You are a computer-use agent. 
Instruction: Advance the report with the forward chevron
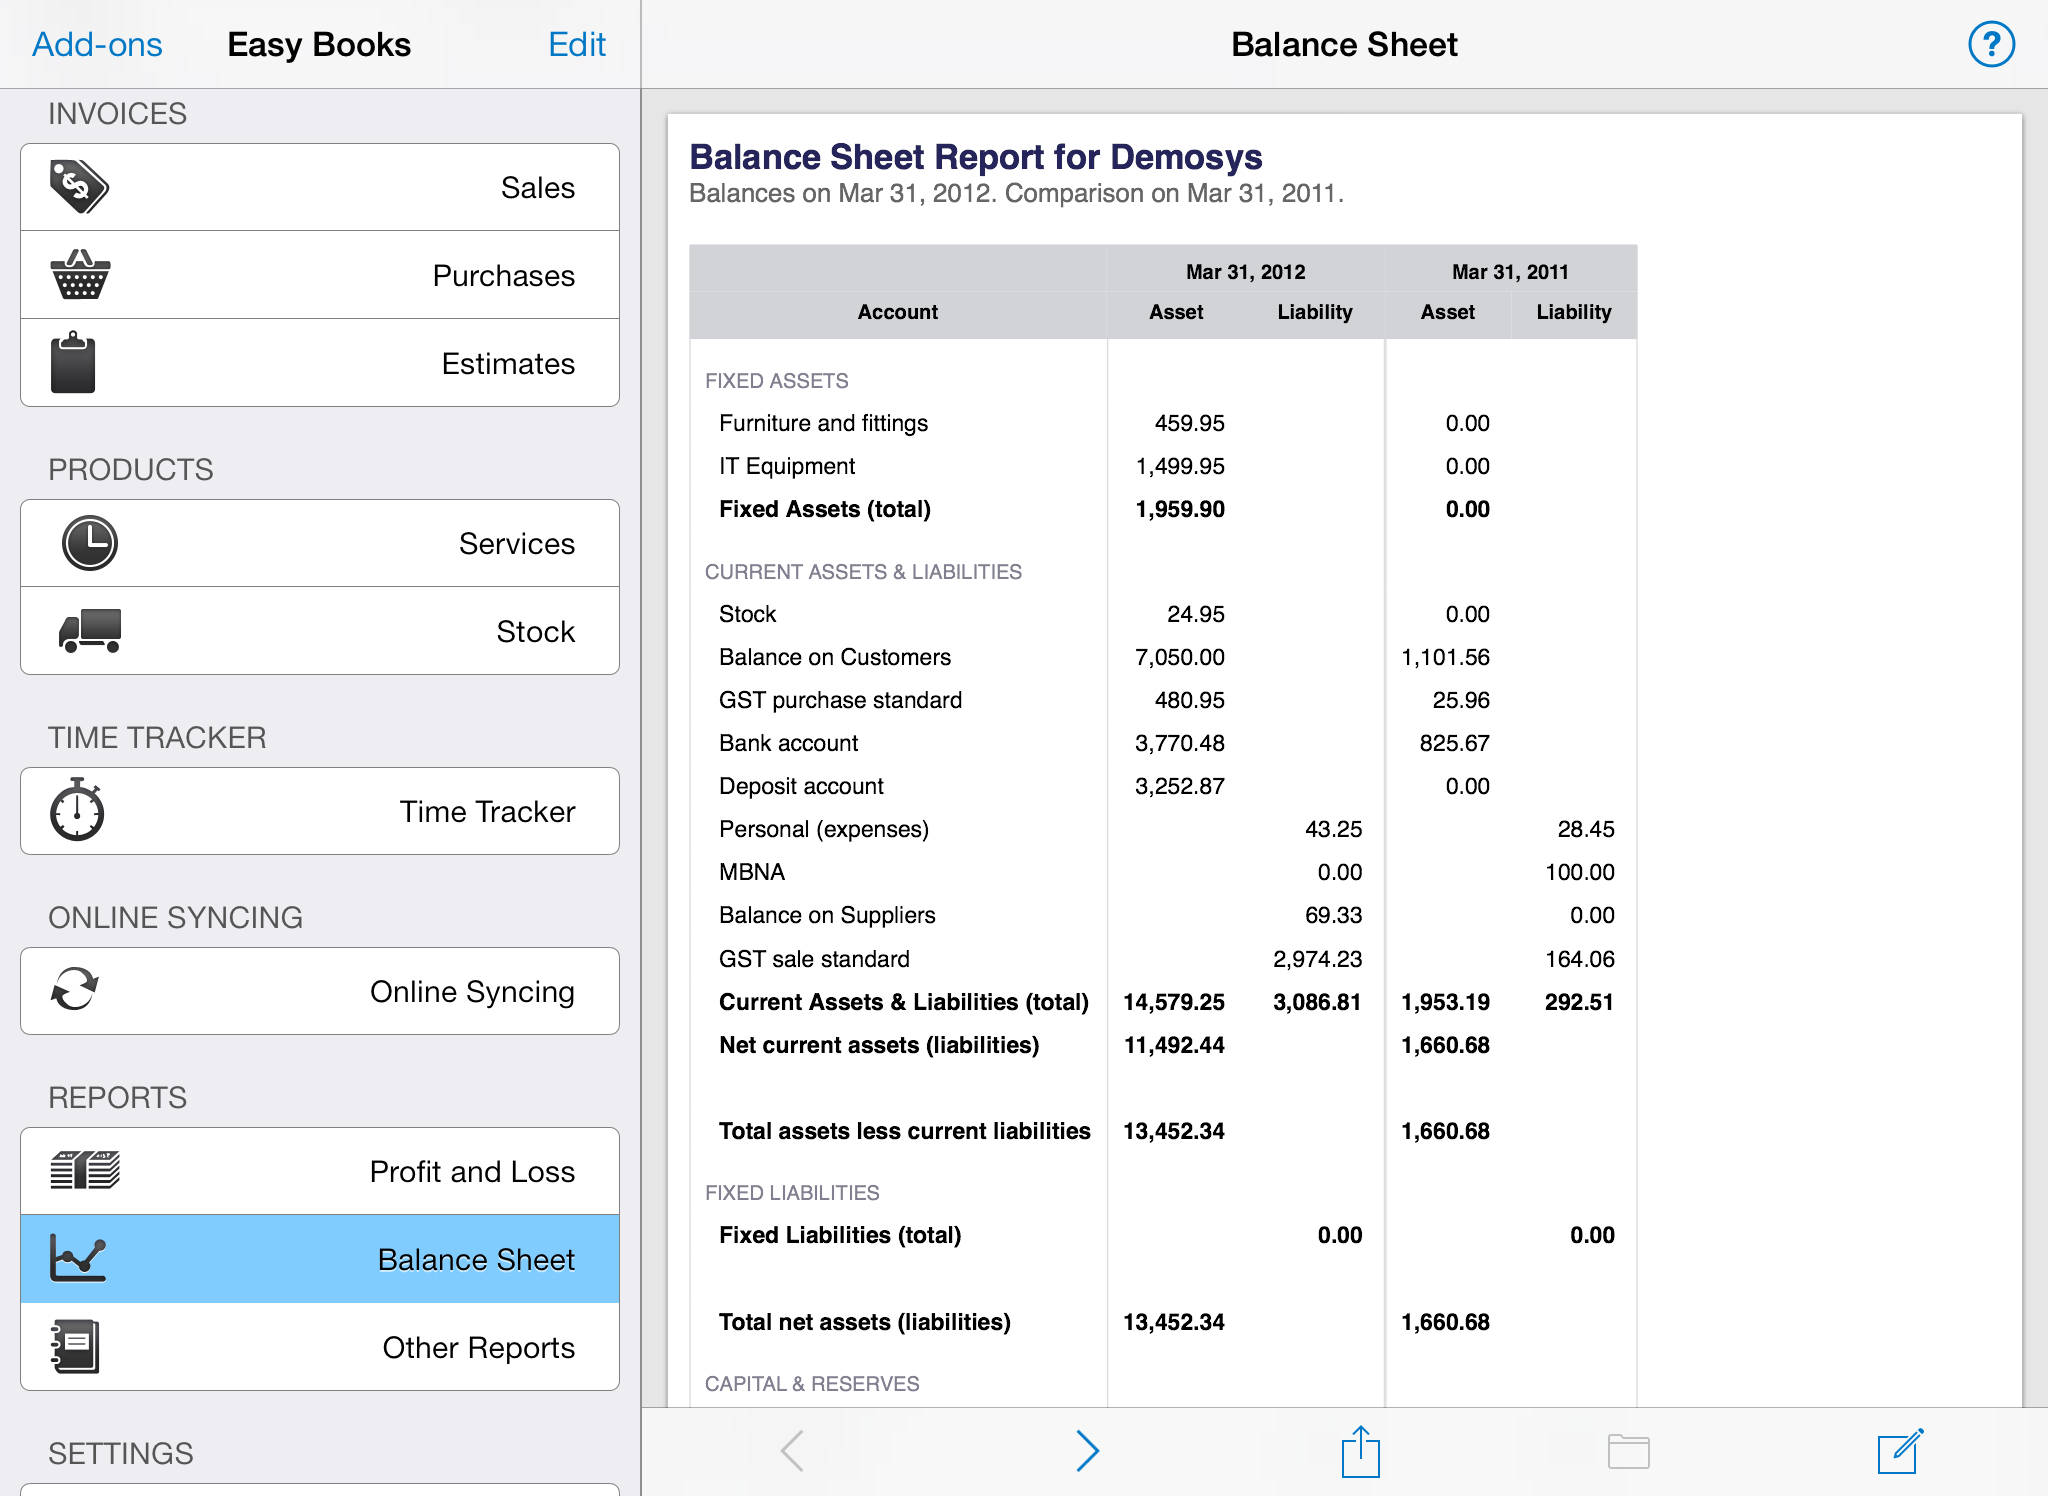(1088, 1451)
